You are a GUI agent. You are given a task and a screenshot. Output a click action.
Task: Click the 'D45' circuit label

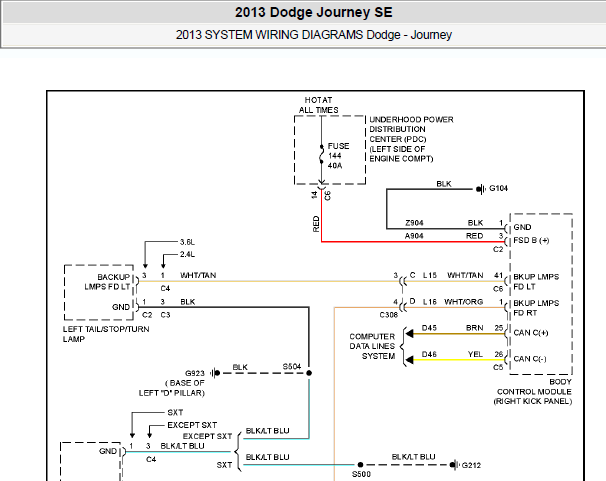point(429,328)
